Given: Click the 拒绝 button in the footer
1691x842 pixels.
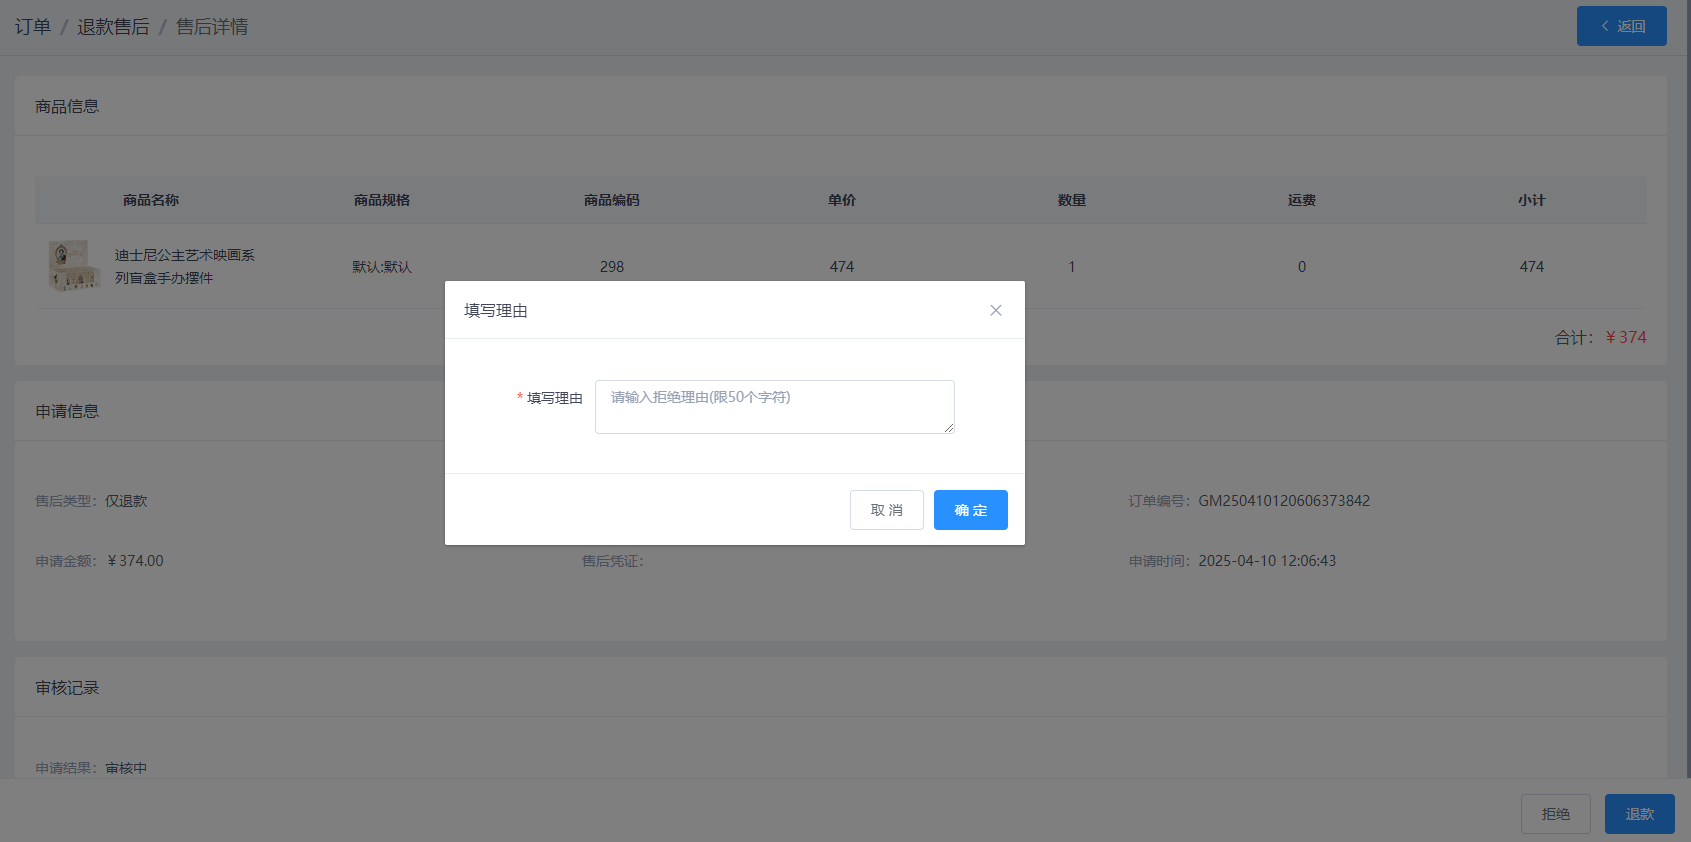Looking at the screenshot, I should pos(1555,814).
